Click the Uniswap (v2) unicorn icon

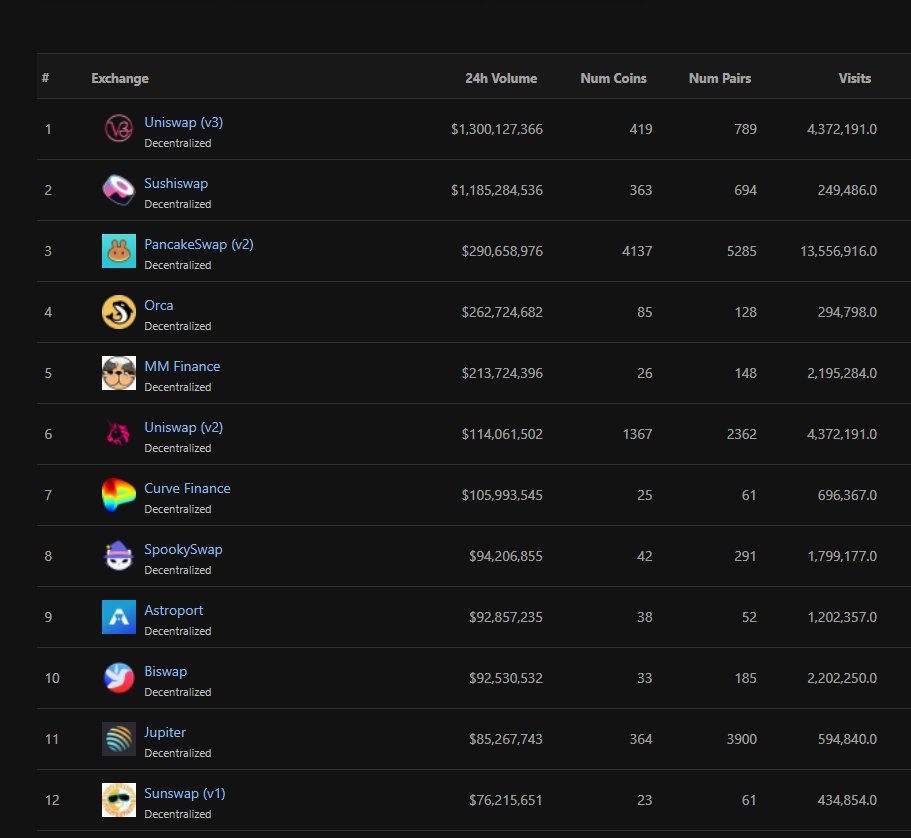tap(119, 434)
